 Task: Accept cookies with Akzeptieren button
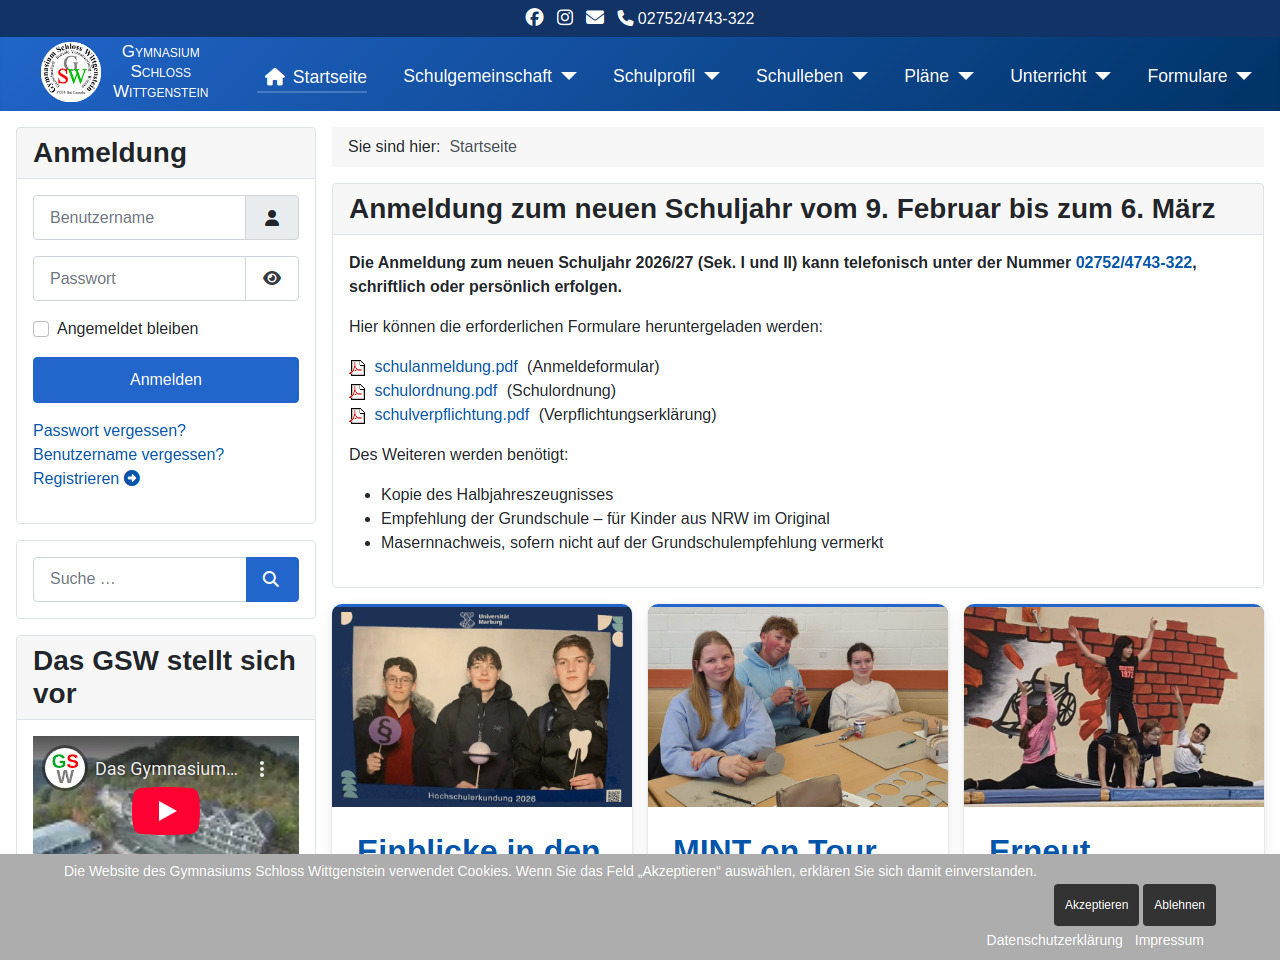point(1096,905)
